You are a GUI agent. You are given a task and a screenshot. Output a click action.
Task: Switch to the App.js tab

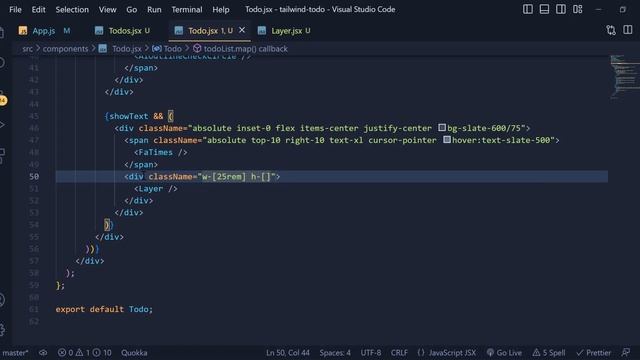click(x=44, y=31)
